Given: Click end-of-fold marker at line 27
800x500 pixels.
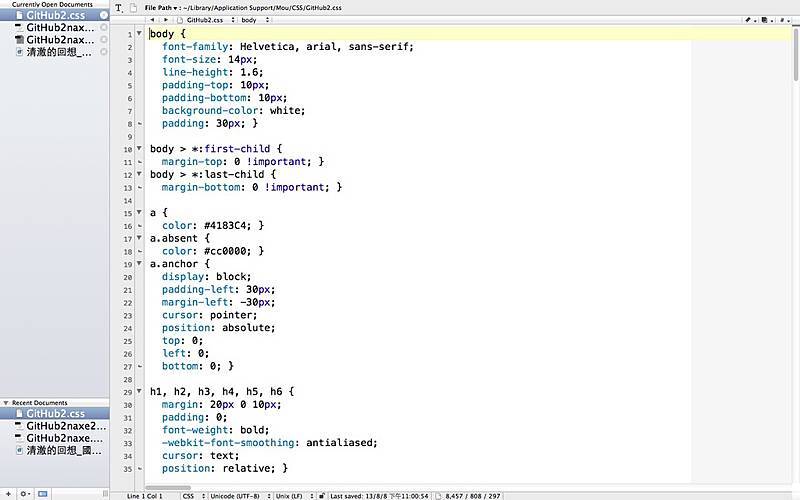Looking at the screenshot, I should 140,366.
